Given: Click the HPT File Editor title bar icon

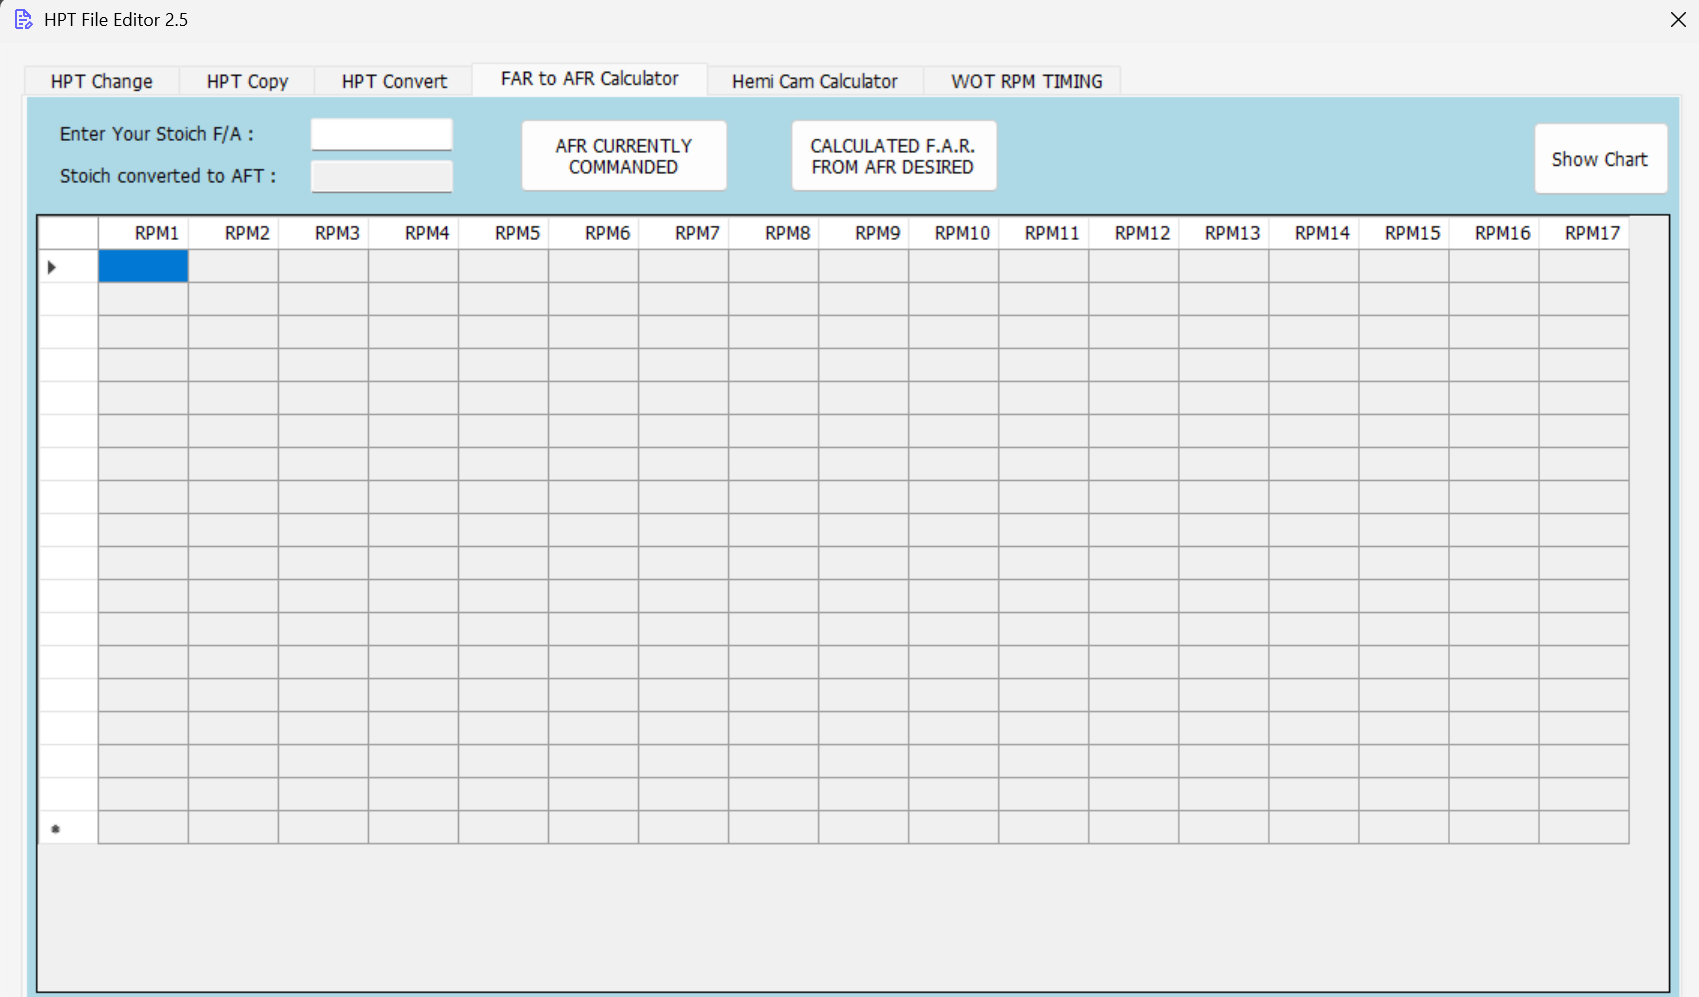Looking at the screenshot, I should pos(22,19).
